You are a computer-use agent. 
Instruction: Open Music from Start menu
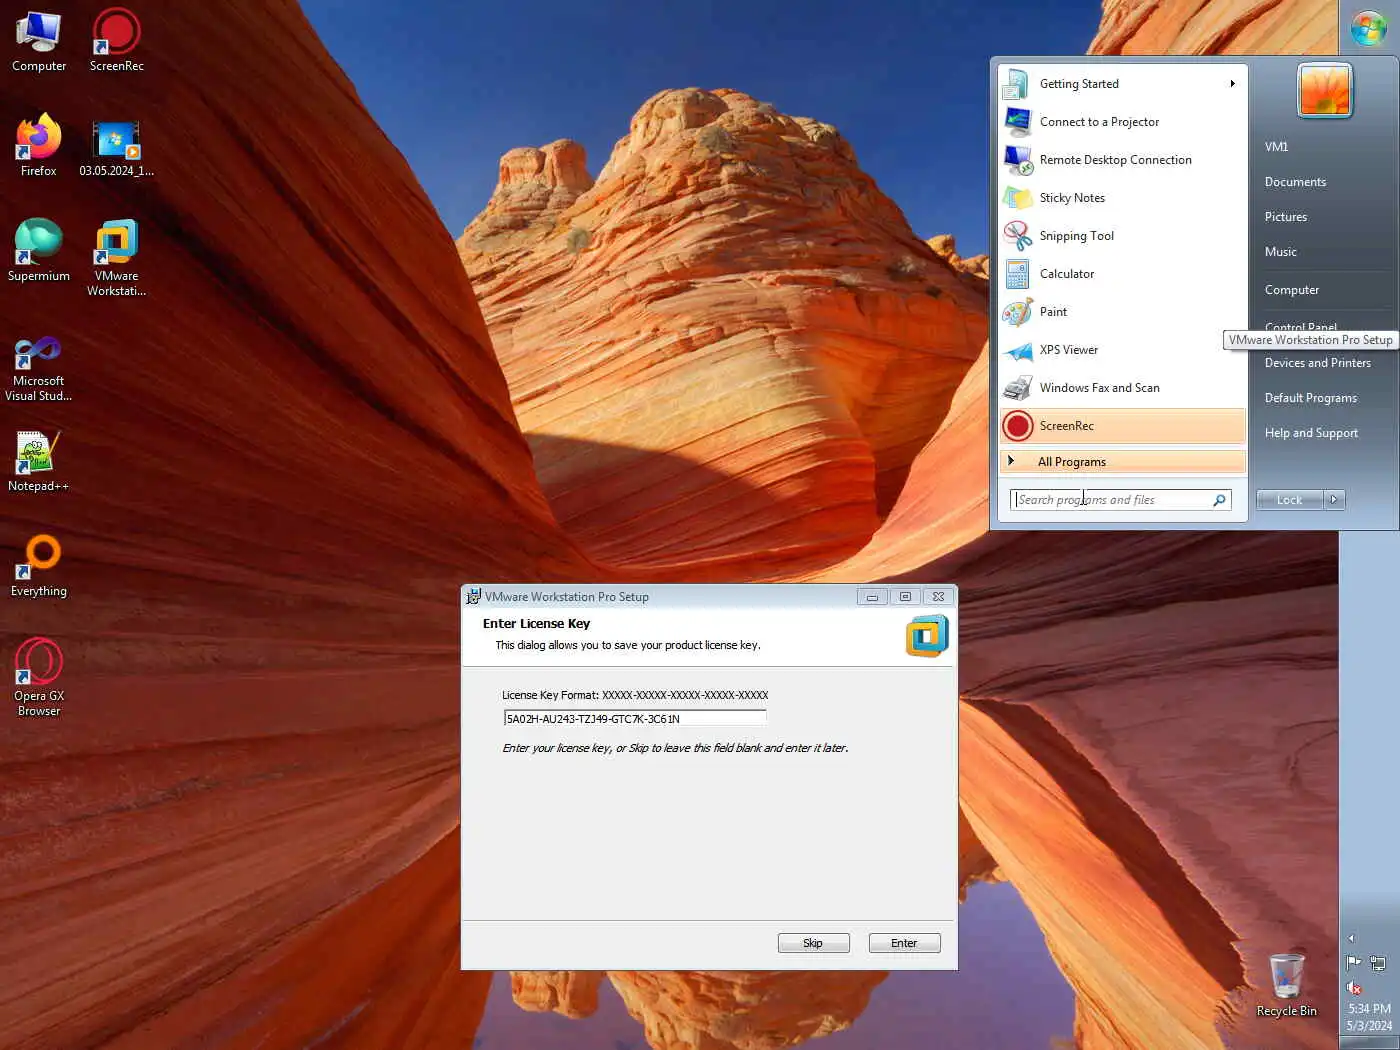click(1280, 252)
